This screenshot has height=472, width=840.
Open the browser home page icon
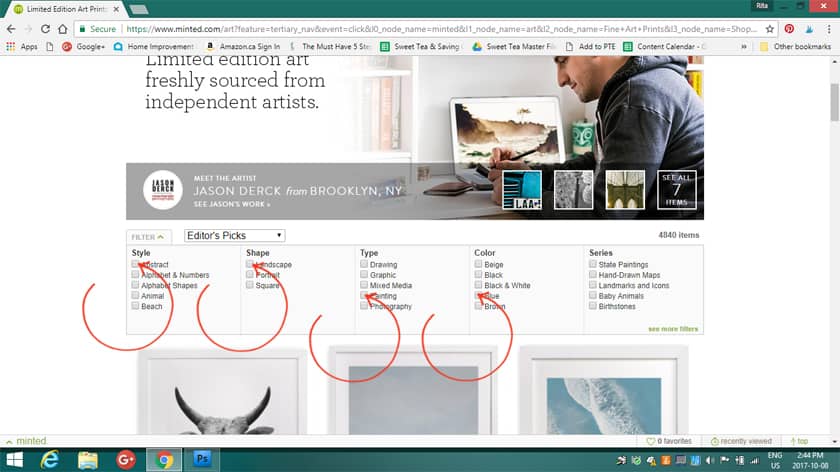[x=63, y=29]
